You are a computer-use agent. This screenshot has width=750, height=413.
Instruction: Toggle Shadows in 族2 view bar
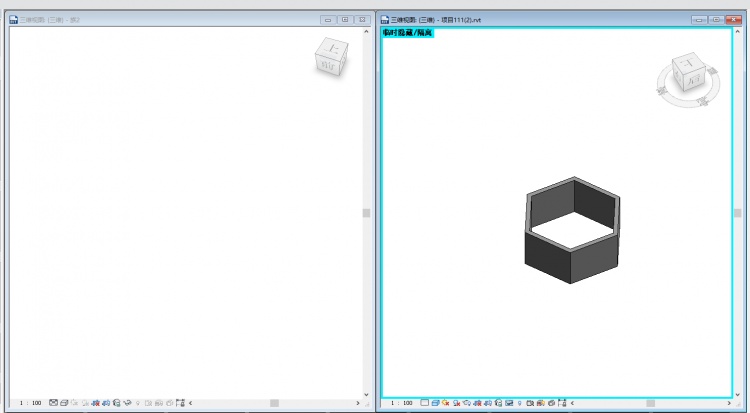pyautogui.click(x=85, y=403)
